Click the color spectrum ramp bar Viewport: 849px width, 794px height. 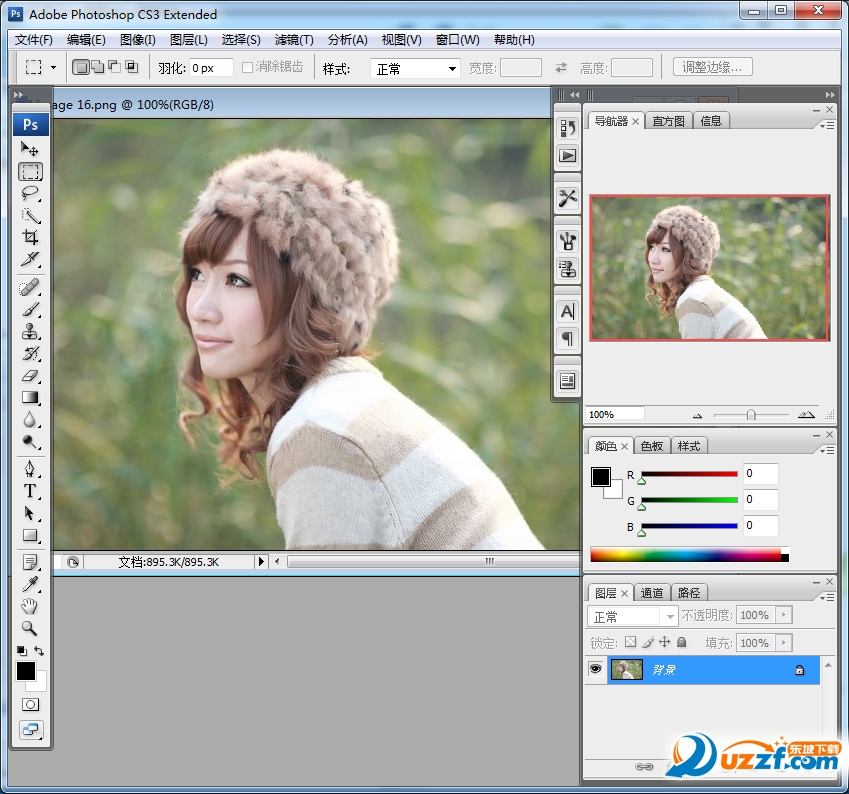coord(685,554)
